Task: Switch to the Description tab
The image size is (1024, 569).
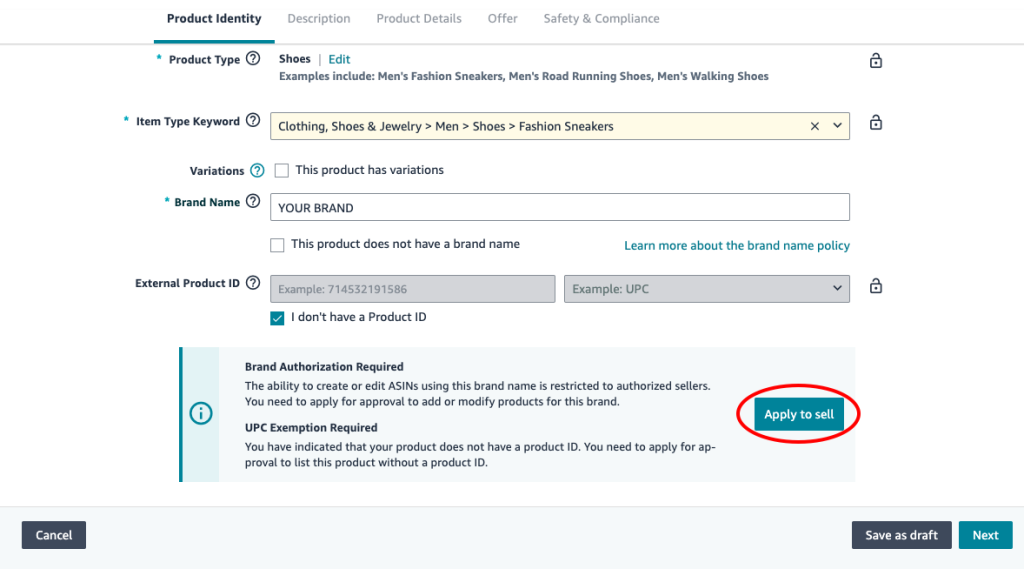Action: tap(319, 18)
